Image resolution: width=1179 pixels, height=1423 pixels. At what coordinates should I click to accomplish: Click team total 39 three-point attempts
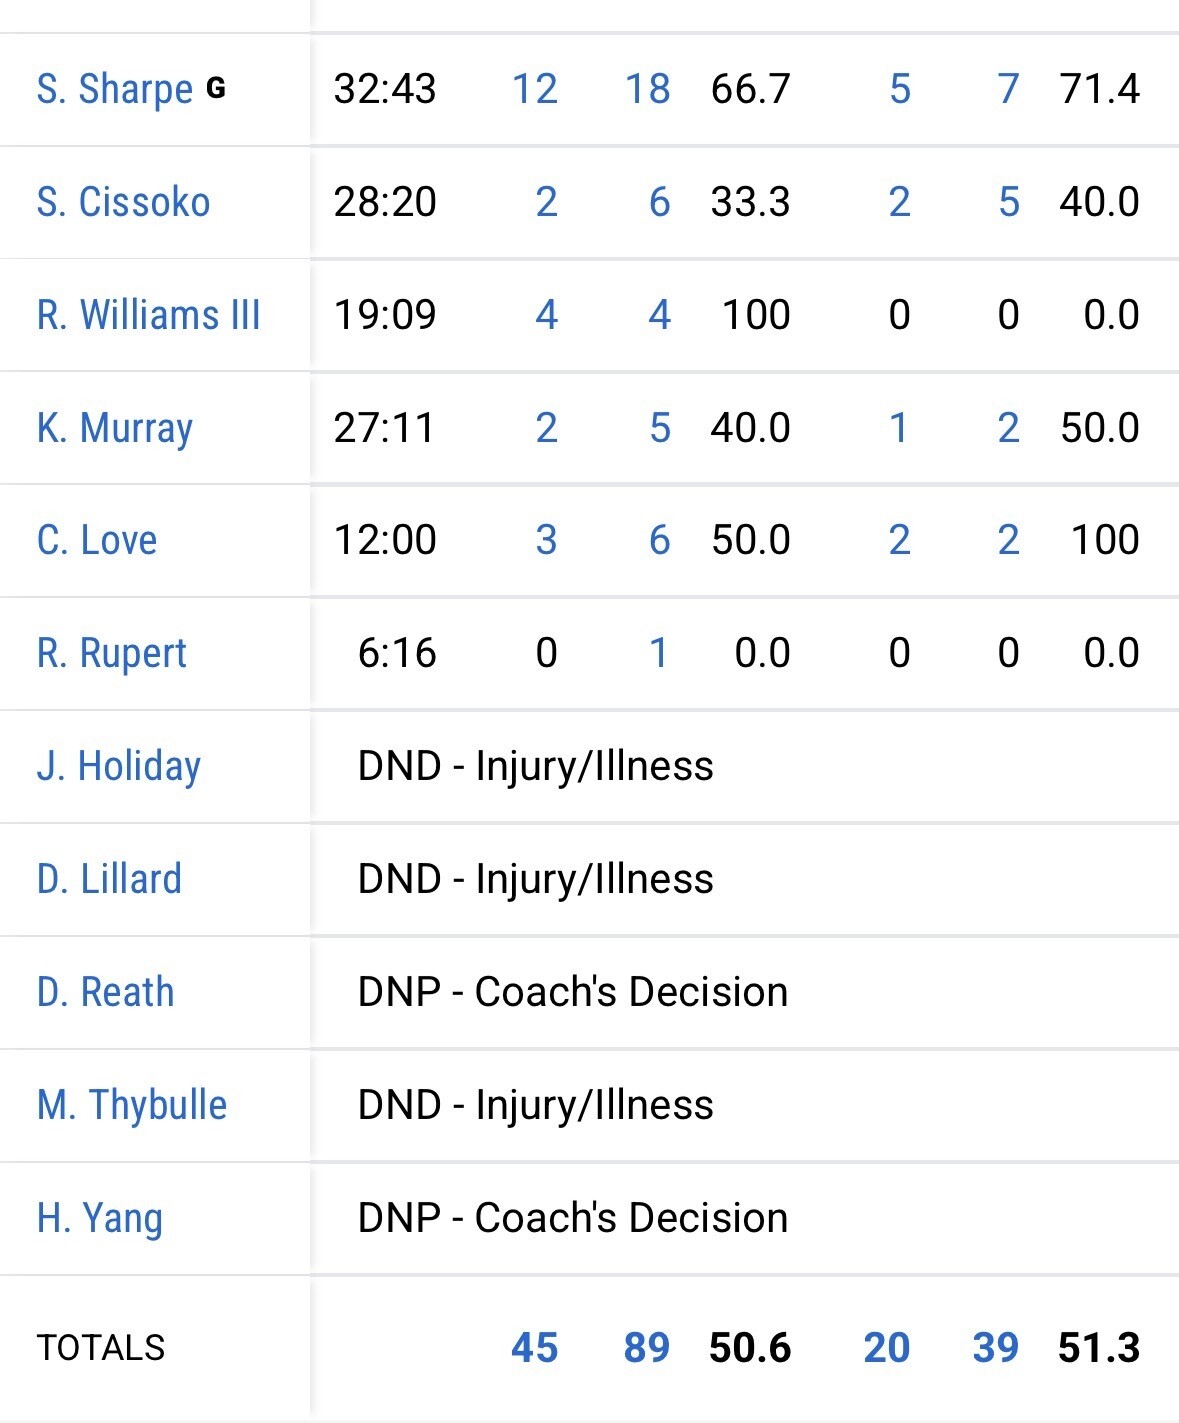(x=996, y=1348)
